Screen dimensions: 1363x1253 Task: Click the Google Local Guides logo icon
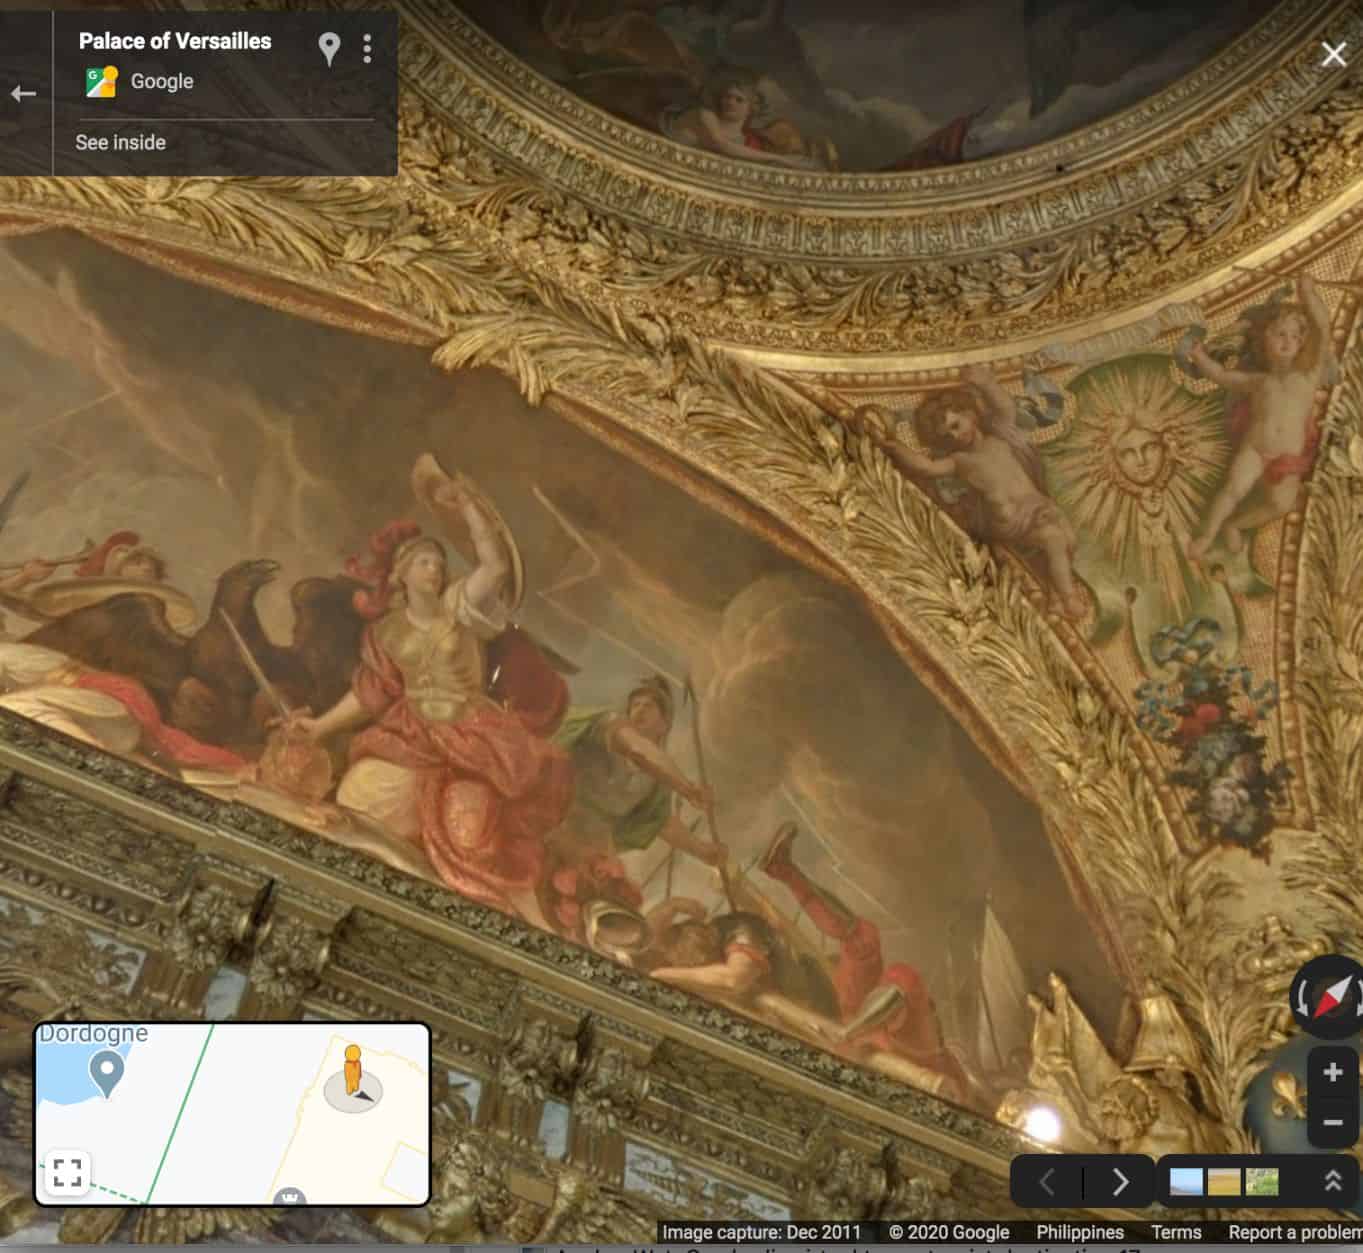pyautogui.click(x=102, y=81)
